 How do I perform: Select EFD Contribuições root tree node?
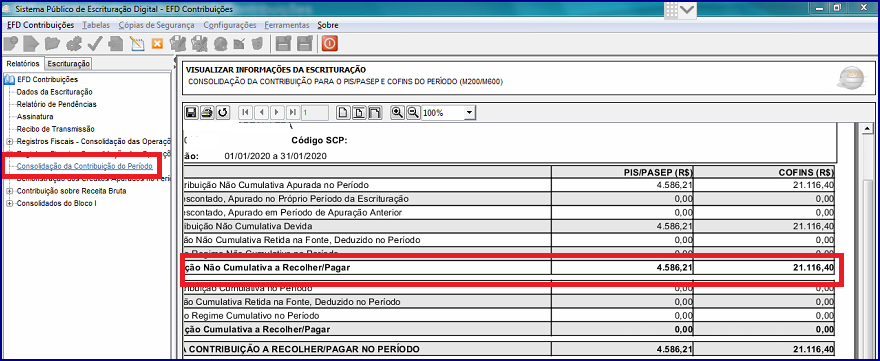coord(47,79)
